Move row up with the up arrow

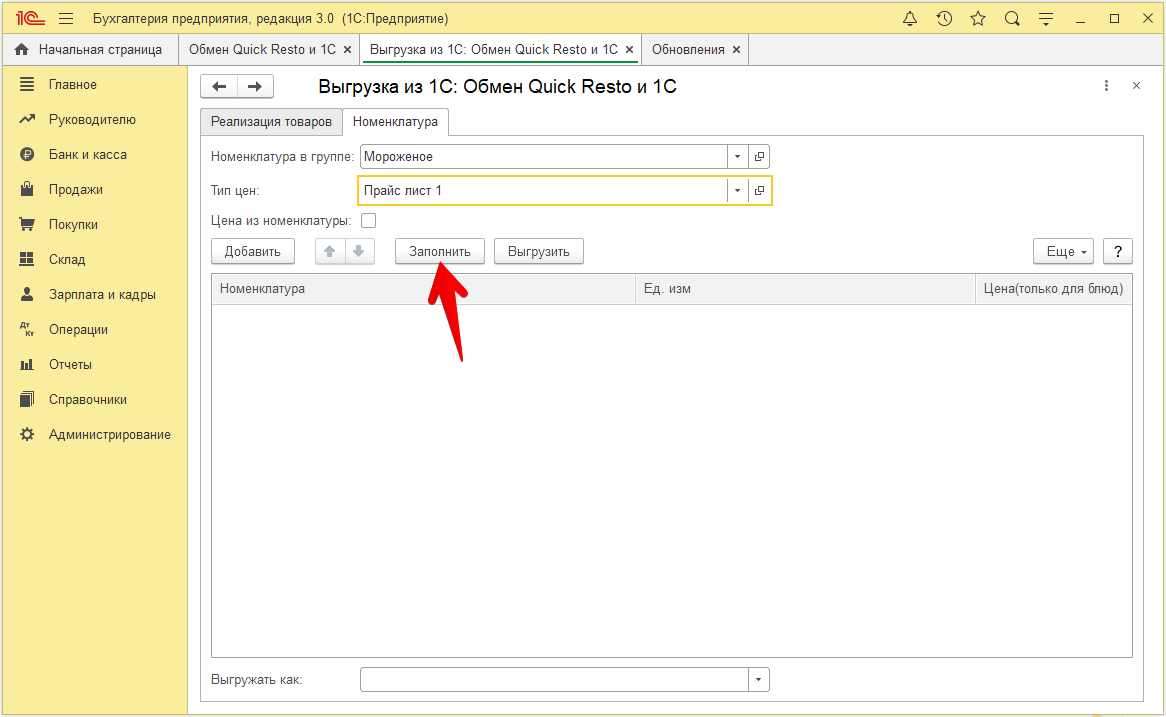click(330, 251)
